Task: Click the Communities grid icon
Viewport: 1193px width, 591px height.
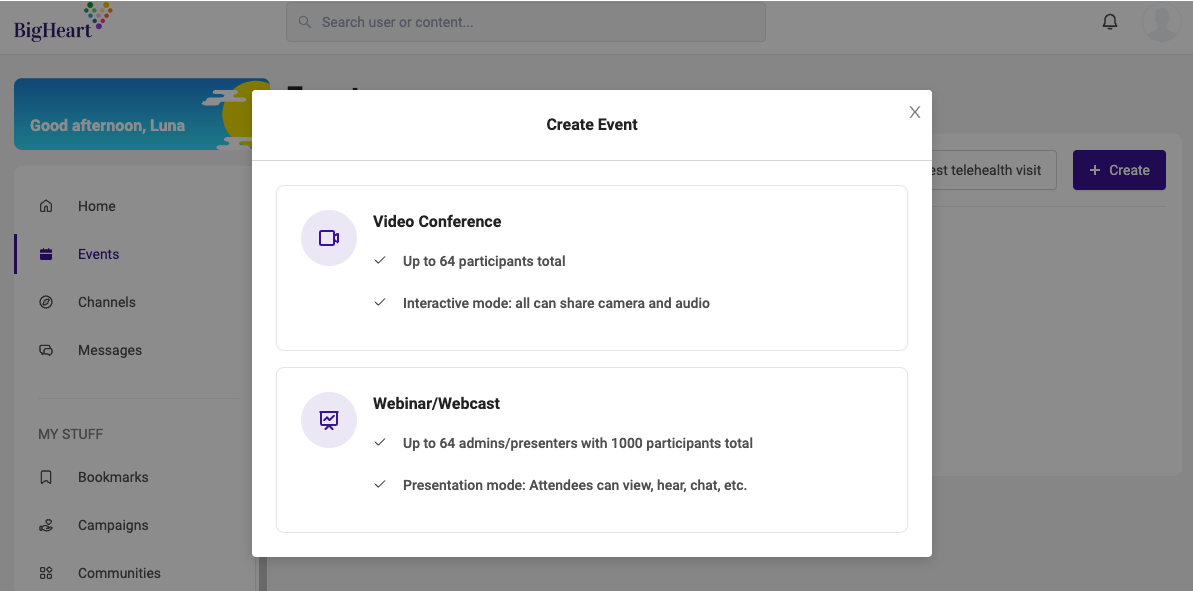Action: pyautogui.click(x=46, y=573)
